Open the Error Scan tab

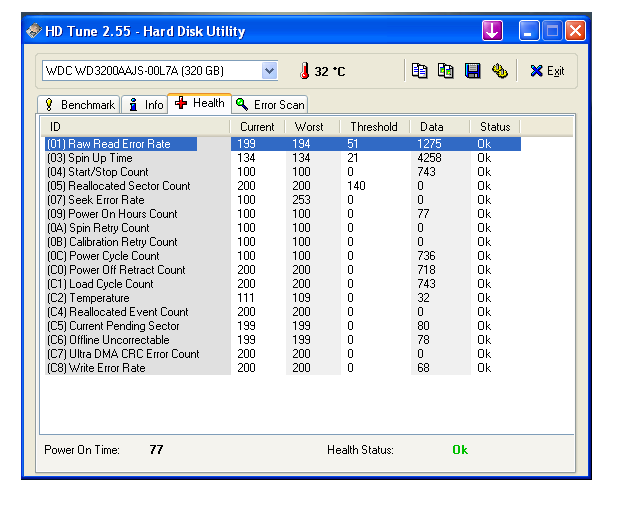tap(270, 105)
